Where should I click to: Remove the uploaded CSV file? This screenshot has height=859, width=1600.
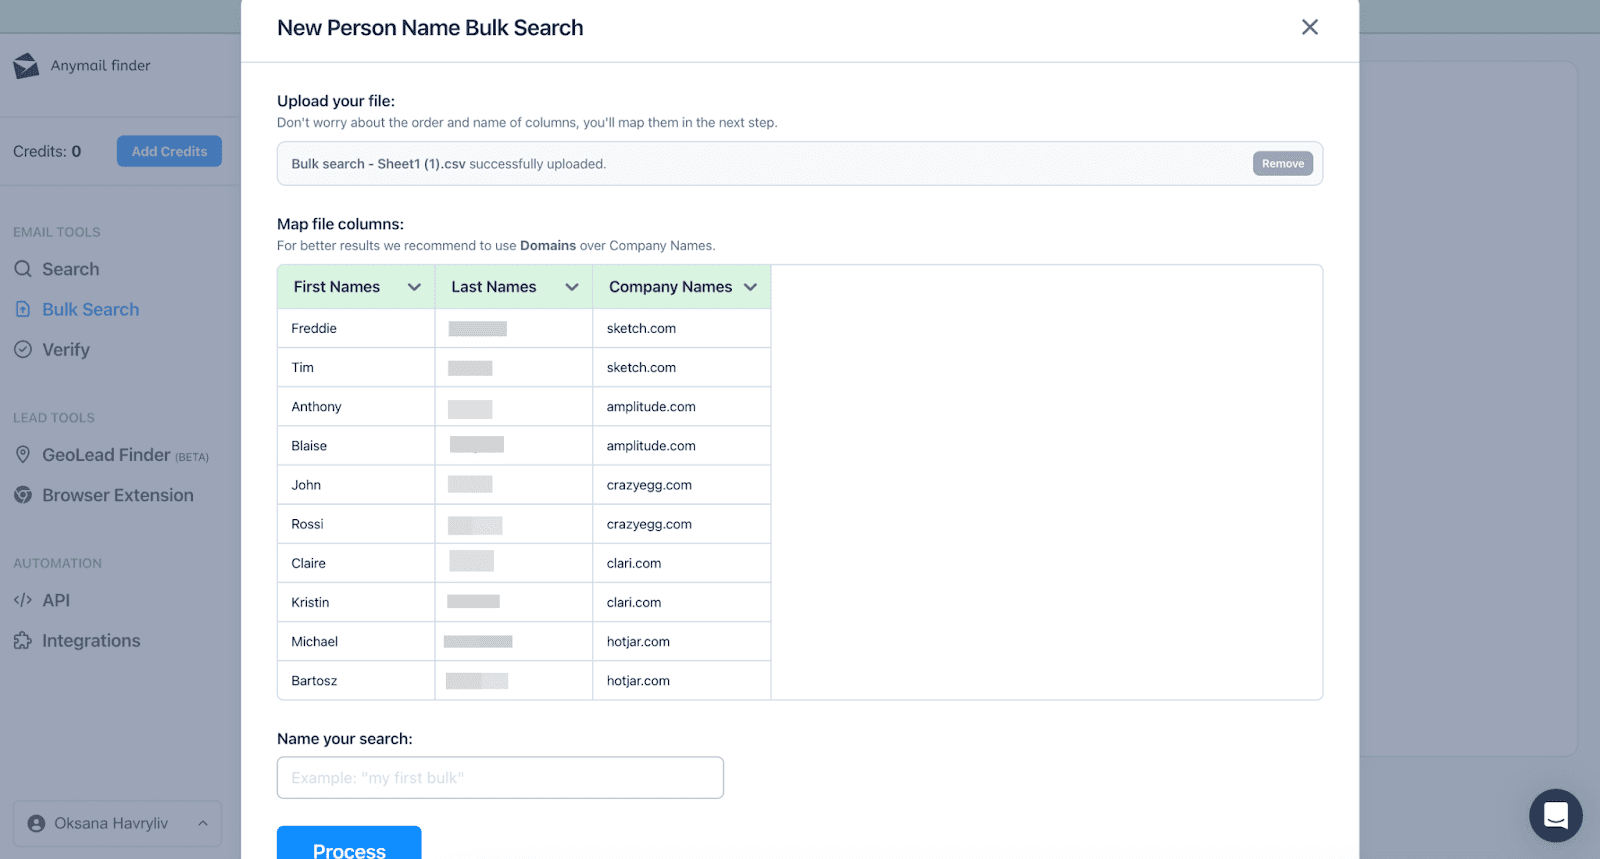click(1282, 164)
